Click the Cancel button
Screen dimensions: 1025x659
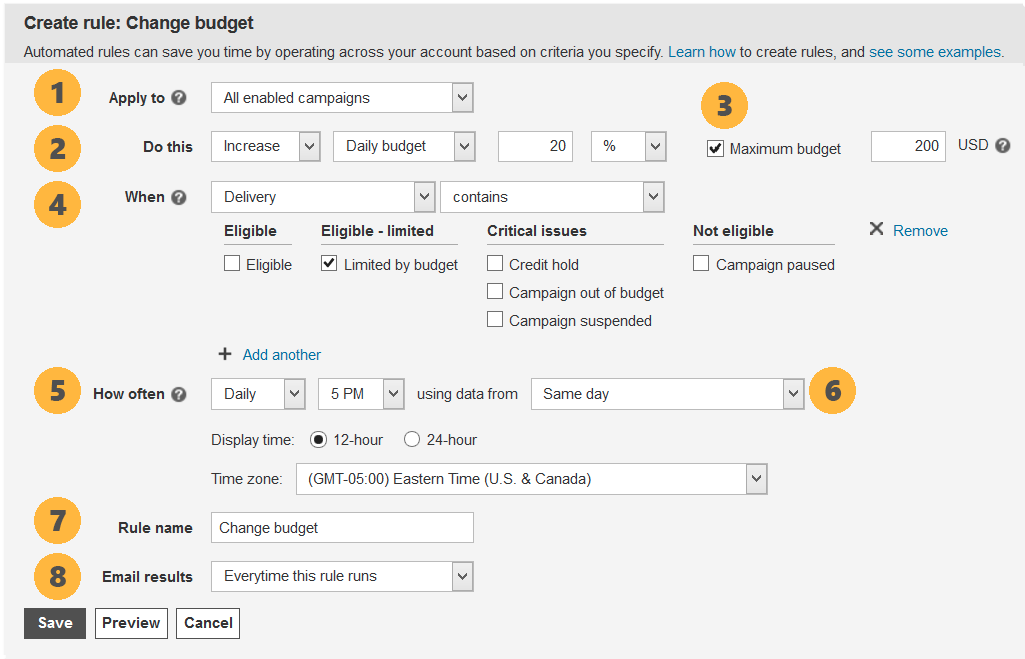[x=208, y=623]
